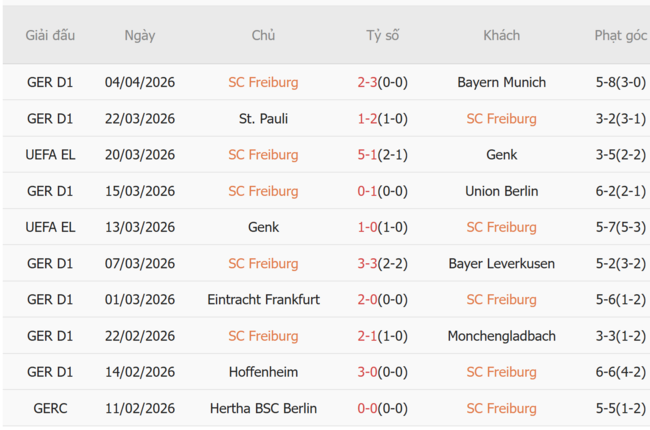Open the Hoffenheim team link
Viewport: 650px width, 430px height.
pyautogui.click(x=263, y=372)
